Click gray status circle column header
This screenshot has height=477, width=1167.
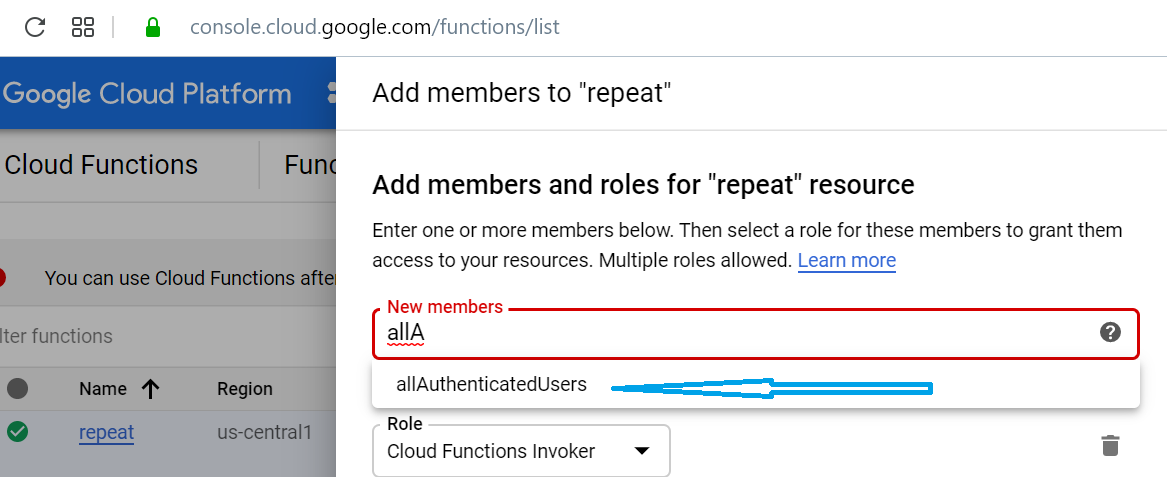pyautogui.click(x=18, y=388)
